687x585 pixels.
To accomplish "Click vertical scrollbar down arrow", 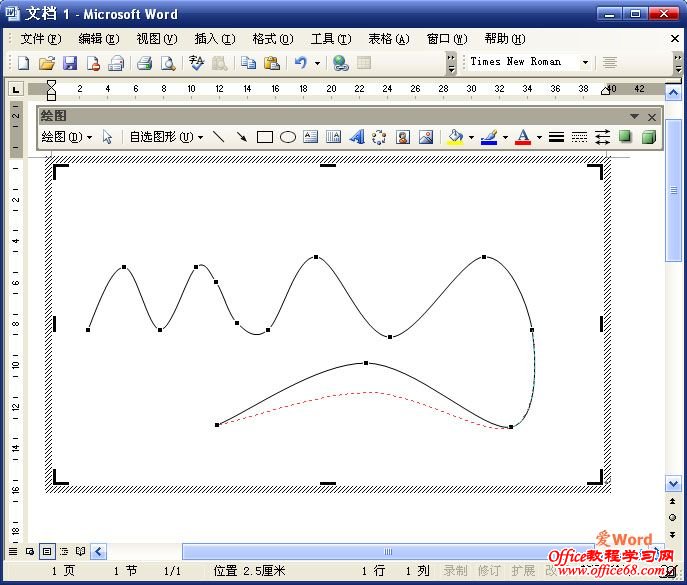I will tap(673, 484).
